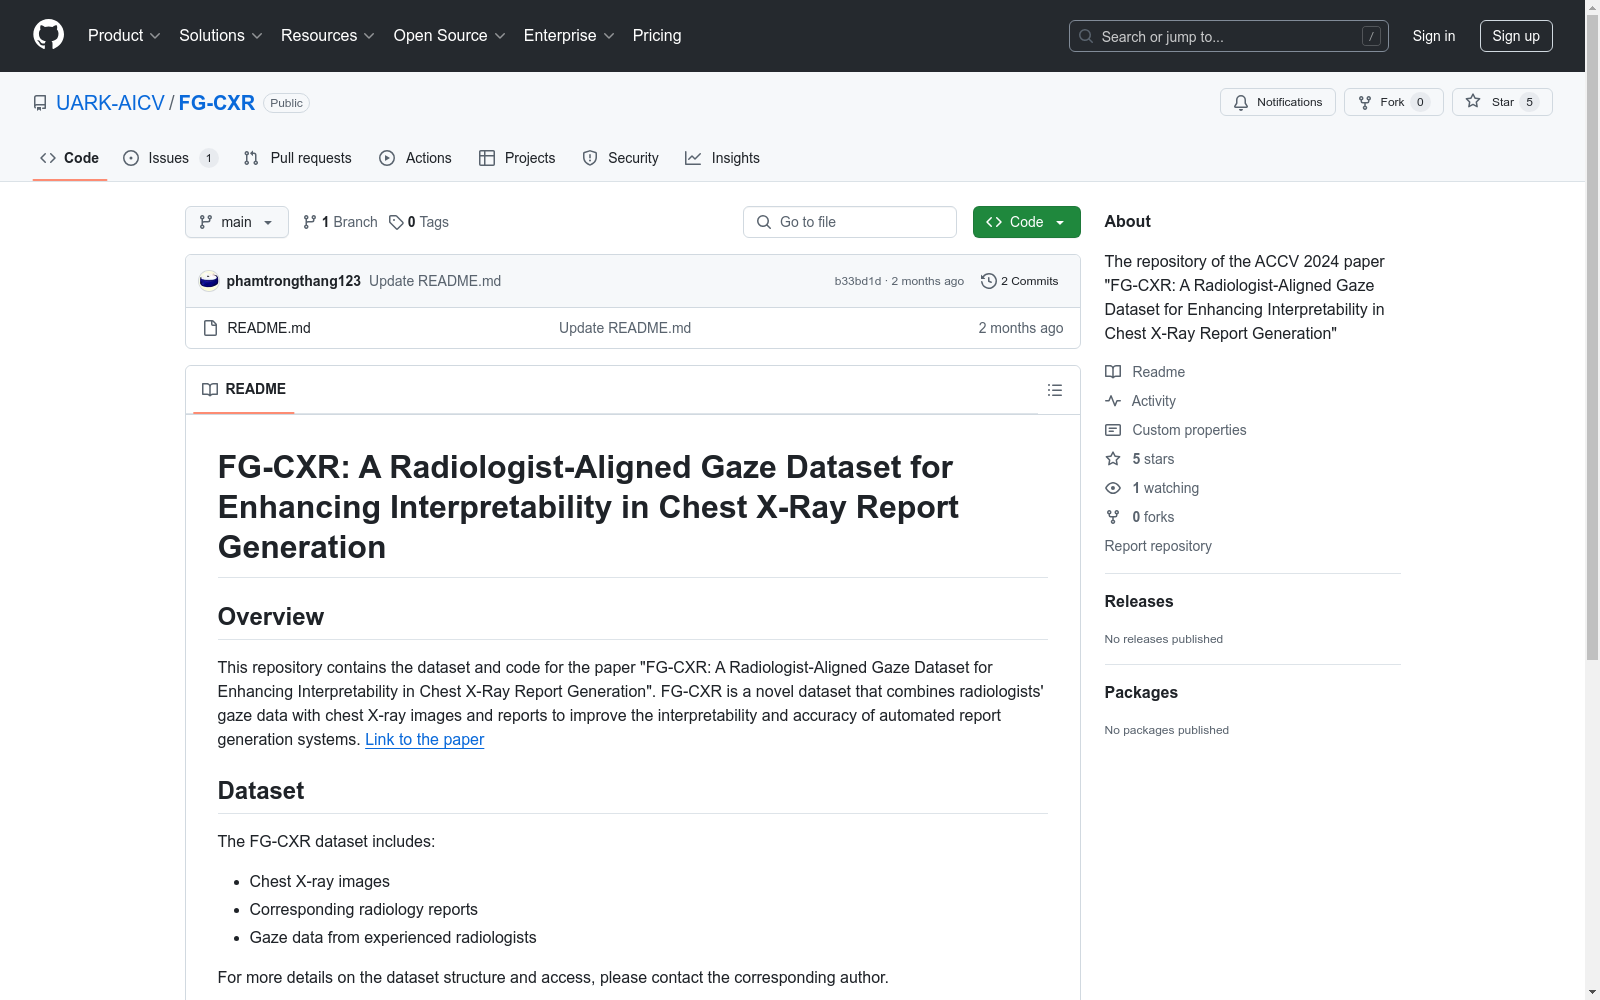
Task: Click the Notifications bell button
Action: click(1277, 102)
